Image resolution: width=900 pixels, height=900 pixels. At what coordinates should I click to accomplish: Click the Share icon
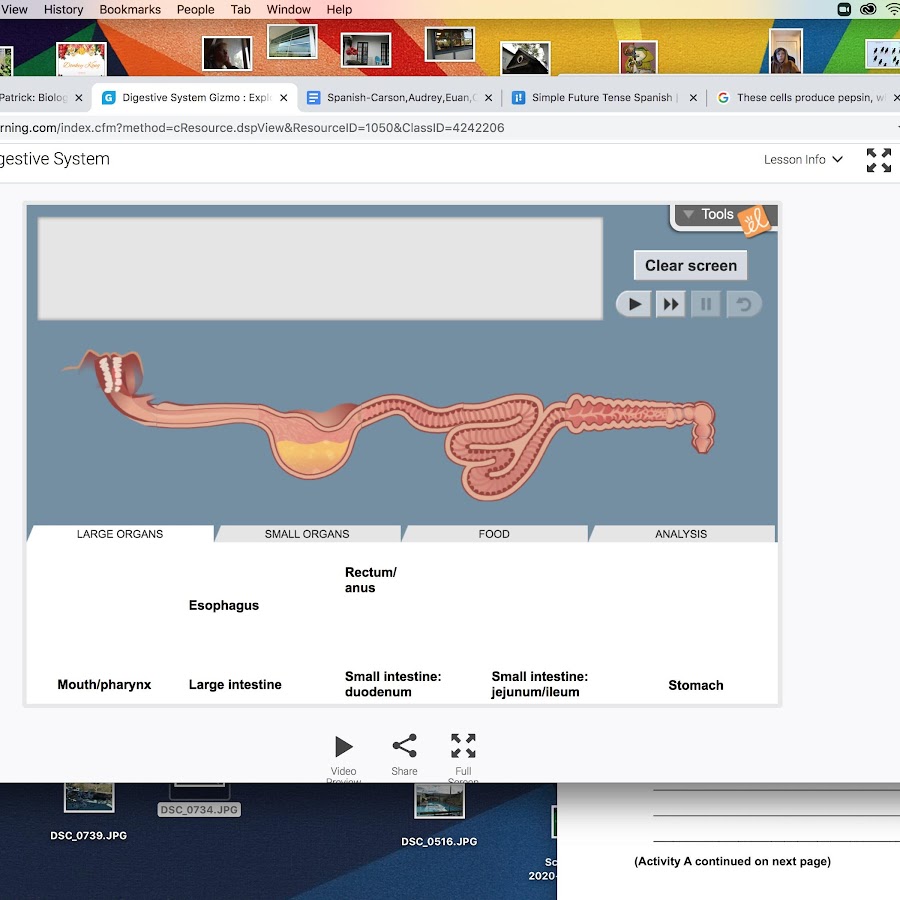coord(404,747)
